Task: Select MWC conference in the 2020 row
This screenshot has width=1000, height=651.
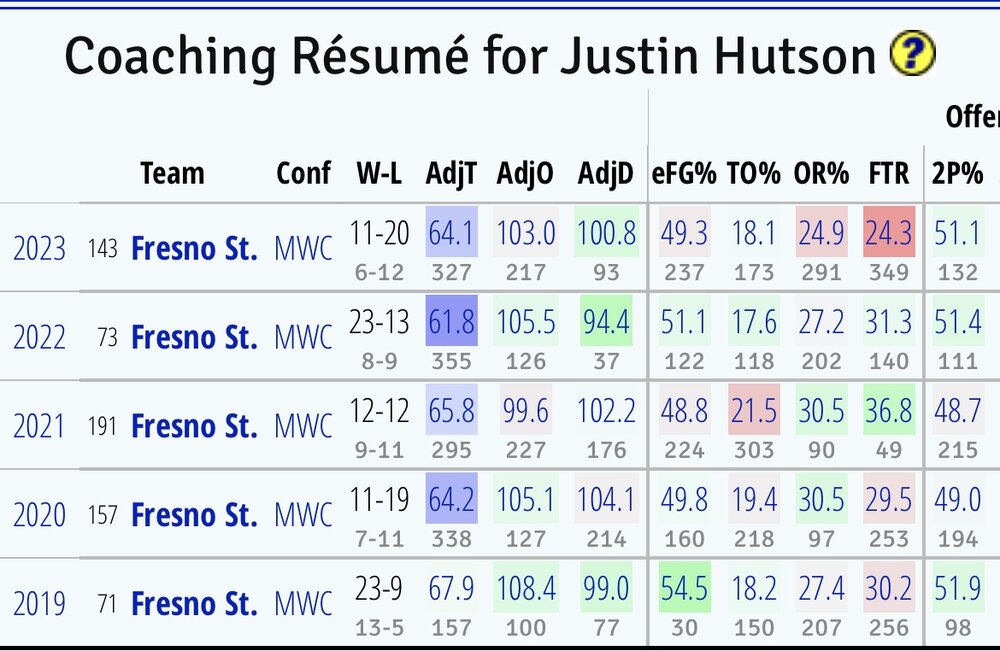Action: [303, 515]
